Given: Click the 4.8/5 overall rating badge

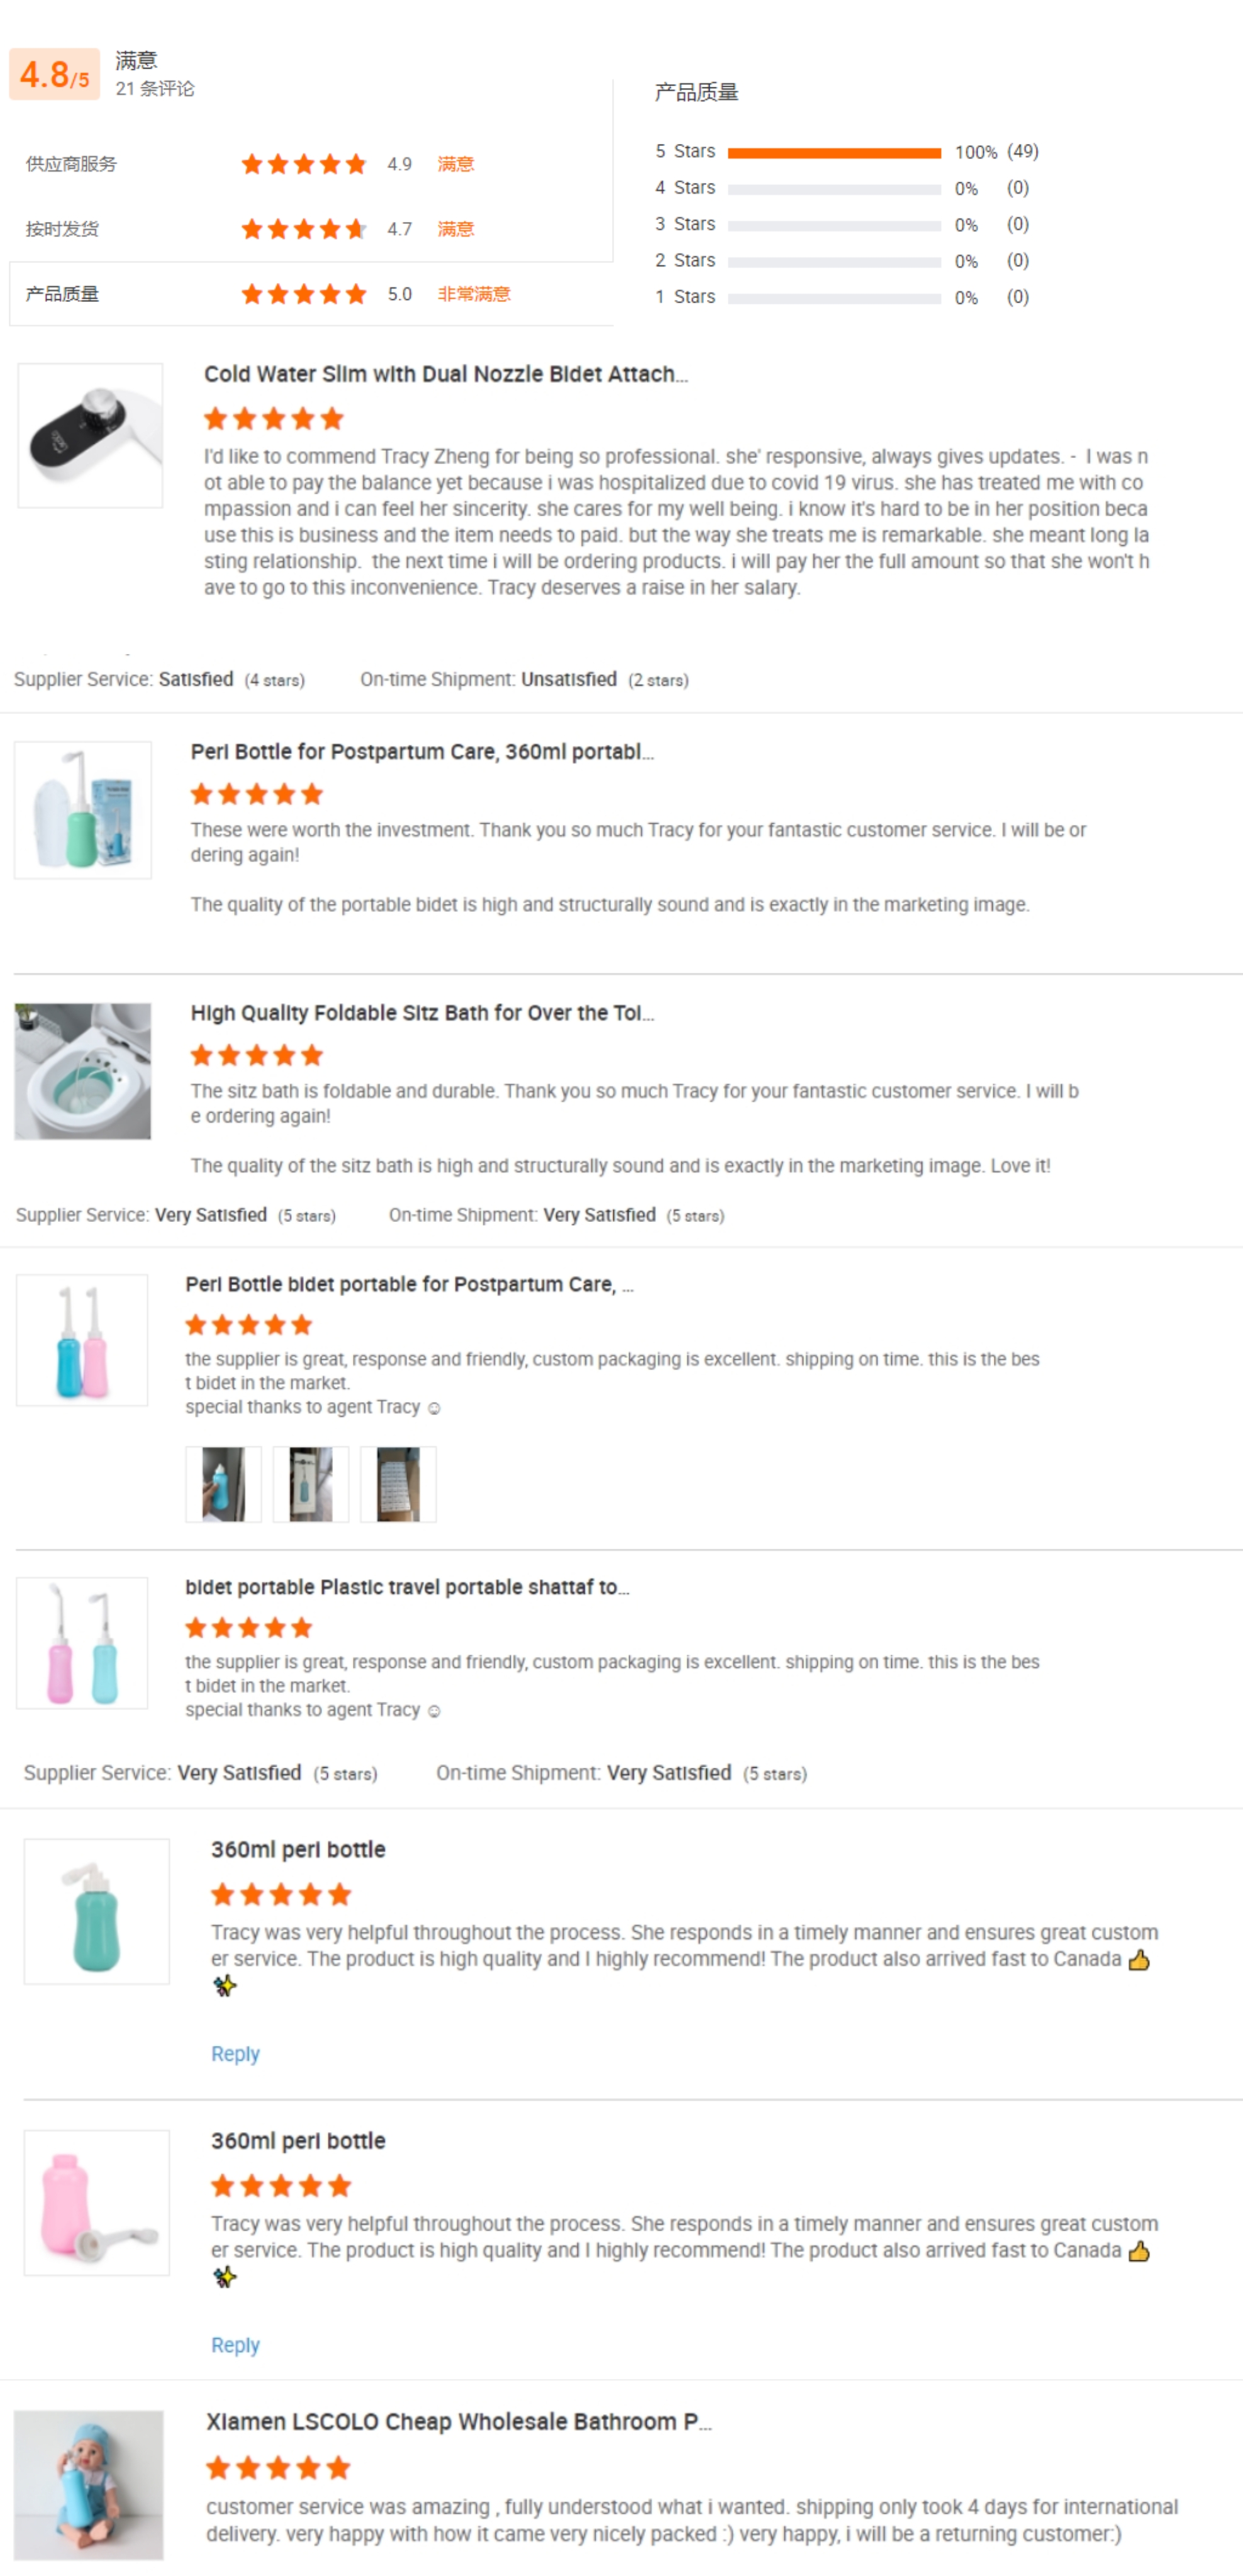Looking at the screenshot, I should coord(54,74).
